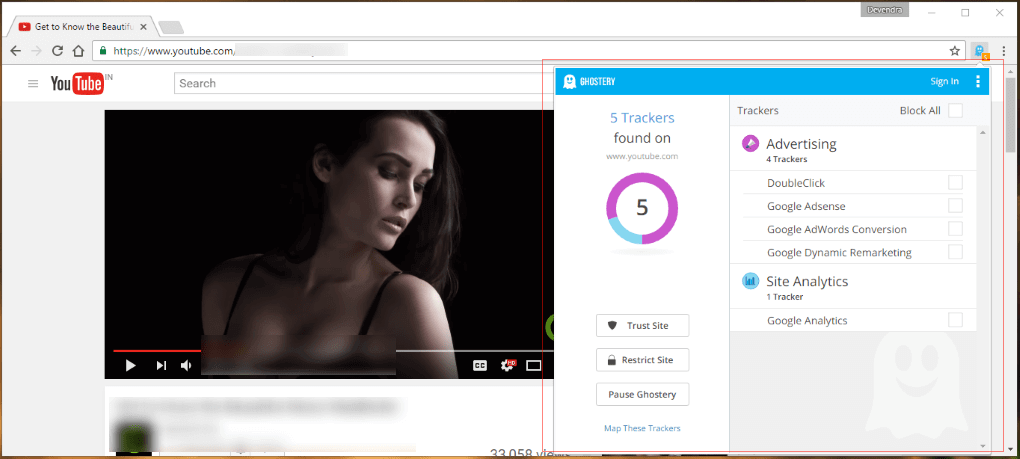
Task: Open a new browser tab
Action: click(171, 27)
